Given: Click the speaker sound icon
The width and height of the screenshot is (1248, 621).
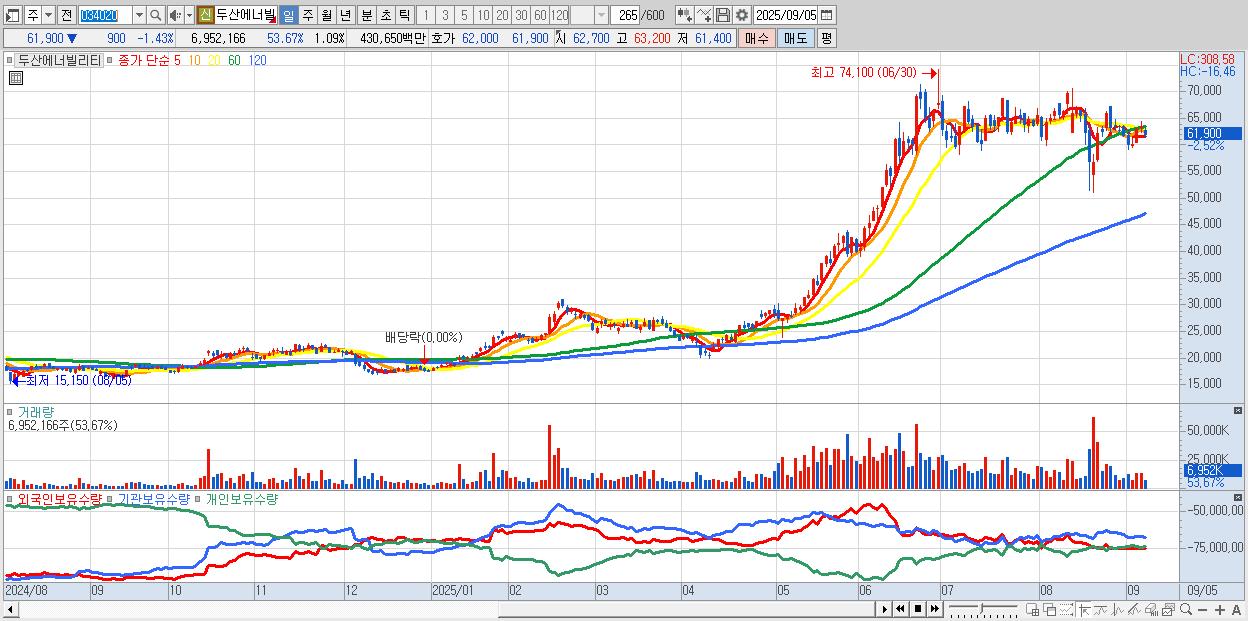Looking at the screenshot, I should (x=175, y=16).
